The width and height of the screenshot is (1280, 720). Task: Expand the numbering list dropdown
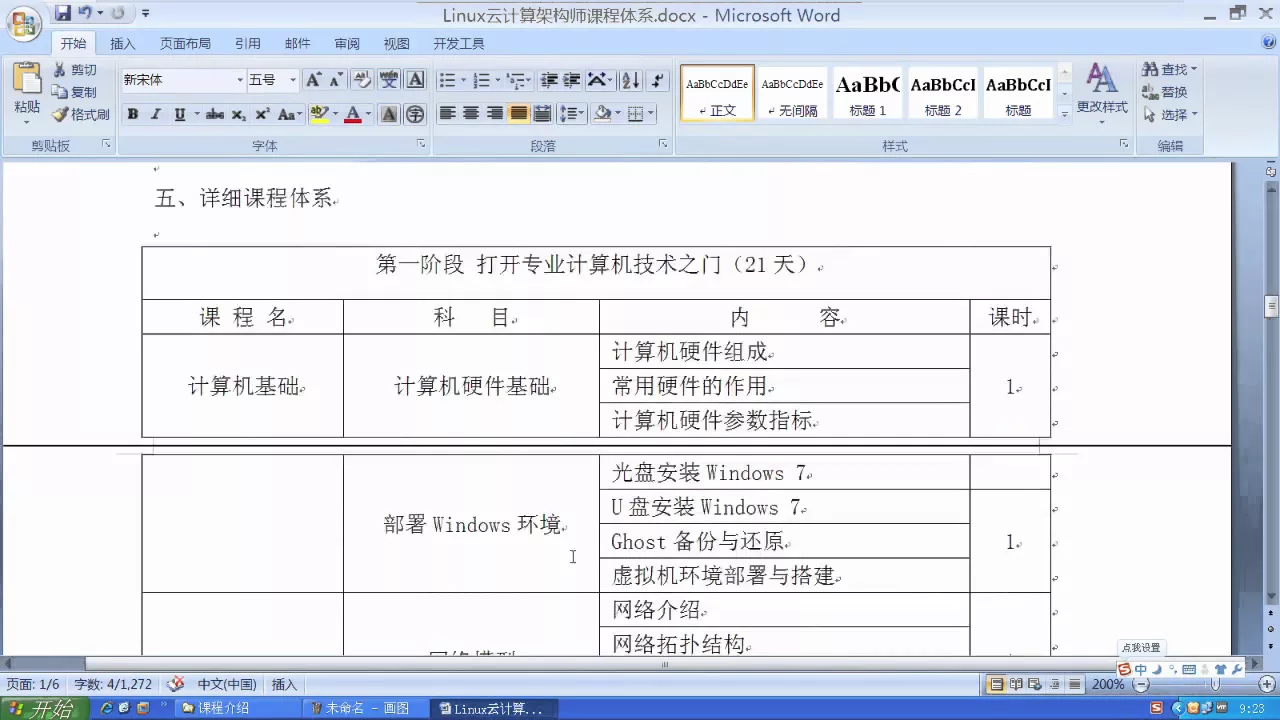[497, 80]
